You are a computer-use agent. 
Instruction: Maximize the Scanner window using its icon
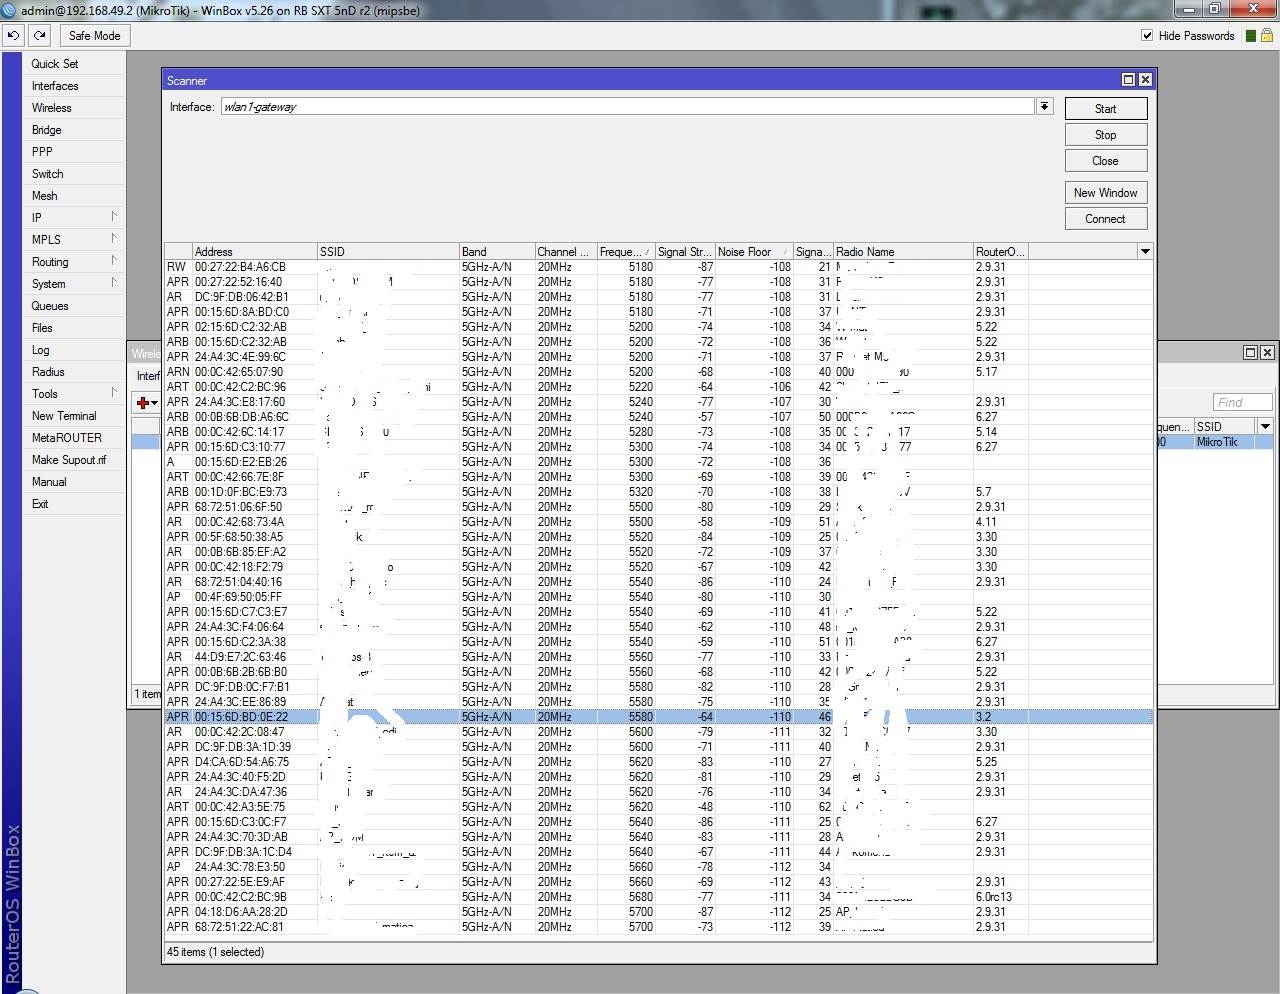click(x=1128, y=80)
